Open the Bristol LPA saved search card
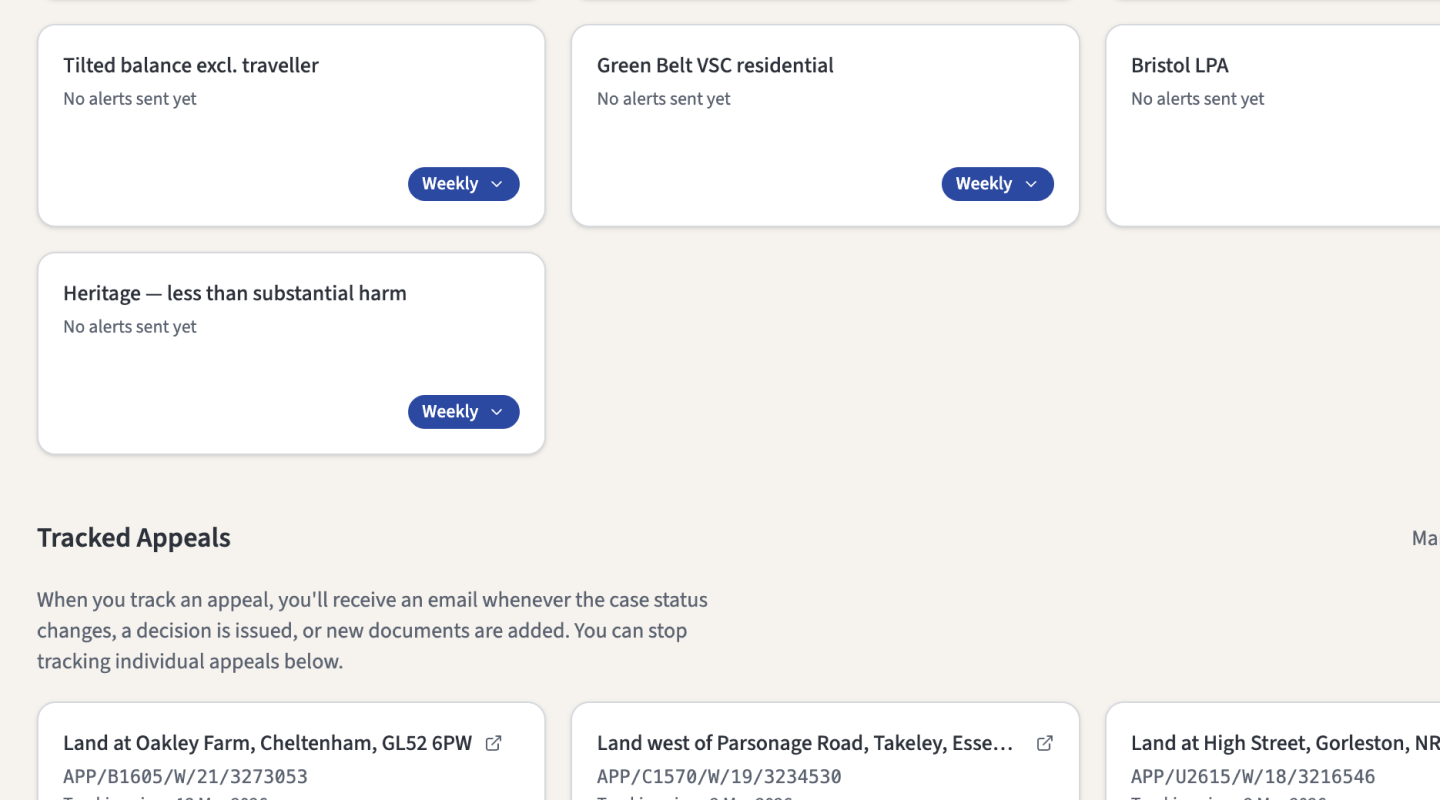This screenshot has width=1440, height=800. [1180, 65]
